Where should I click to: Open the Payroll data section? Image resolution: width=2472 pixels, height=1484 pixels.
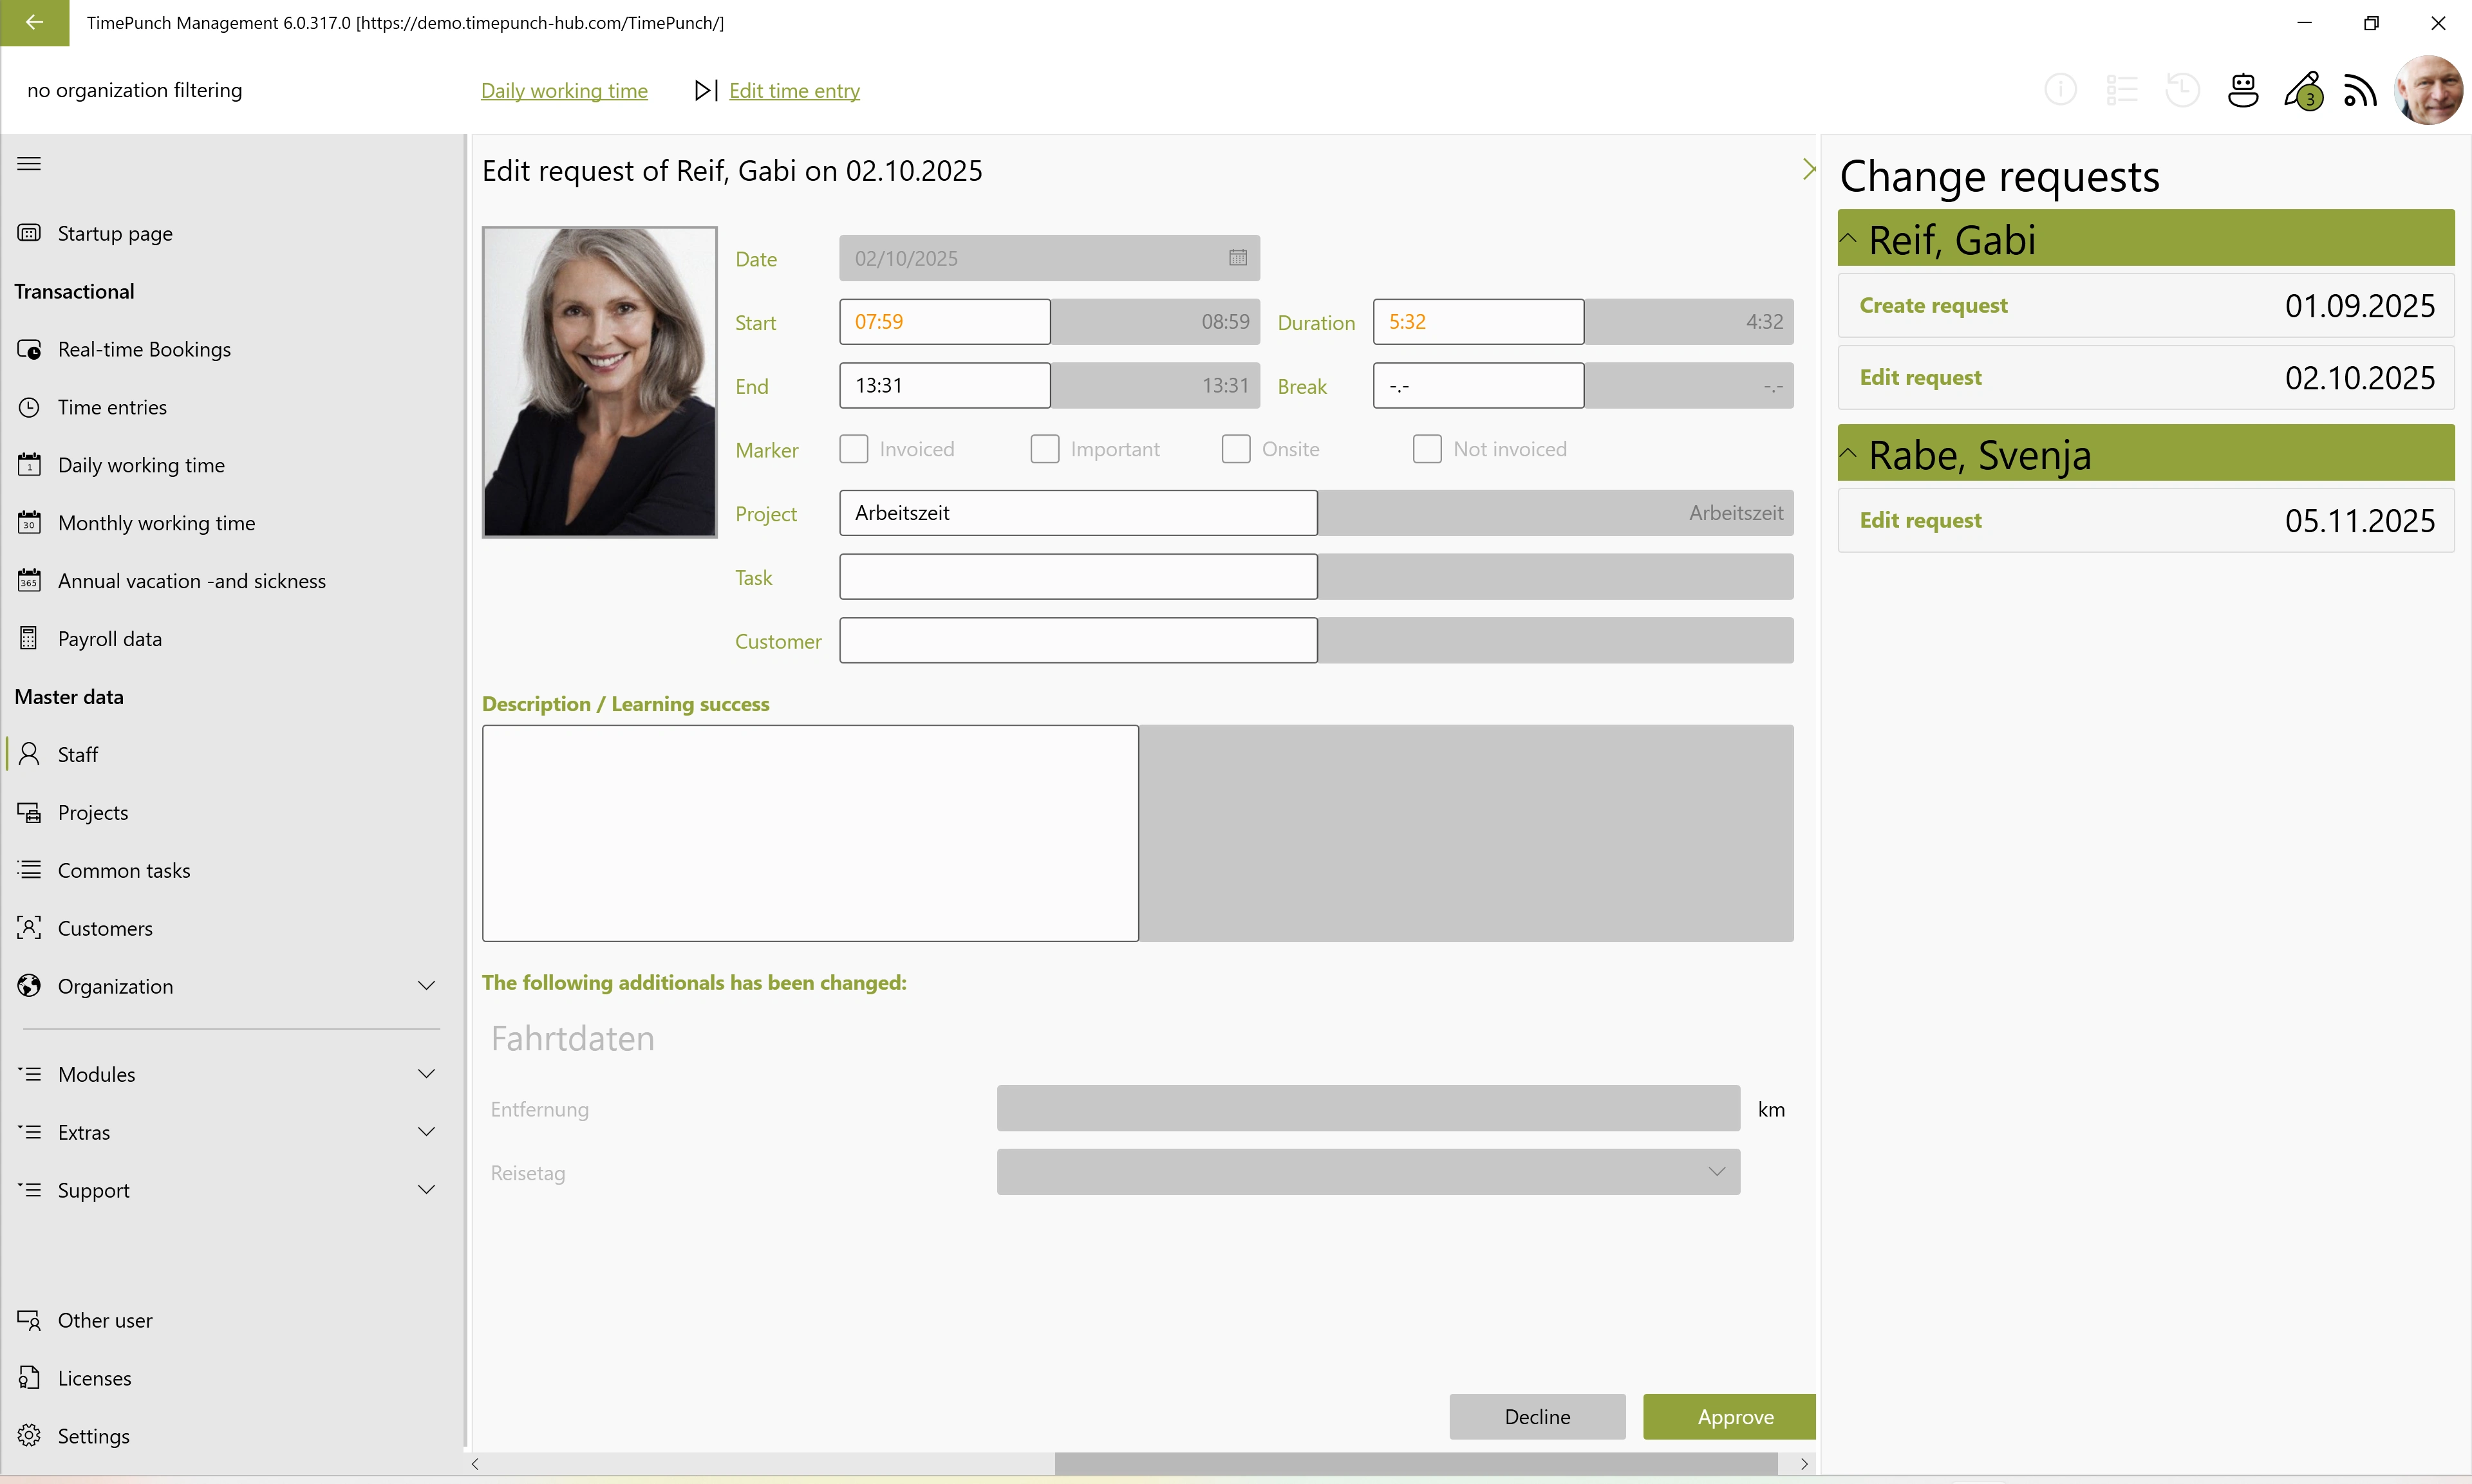(x=110, y=638)
